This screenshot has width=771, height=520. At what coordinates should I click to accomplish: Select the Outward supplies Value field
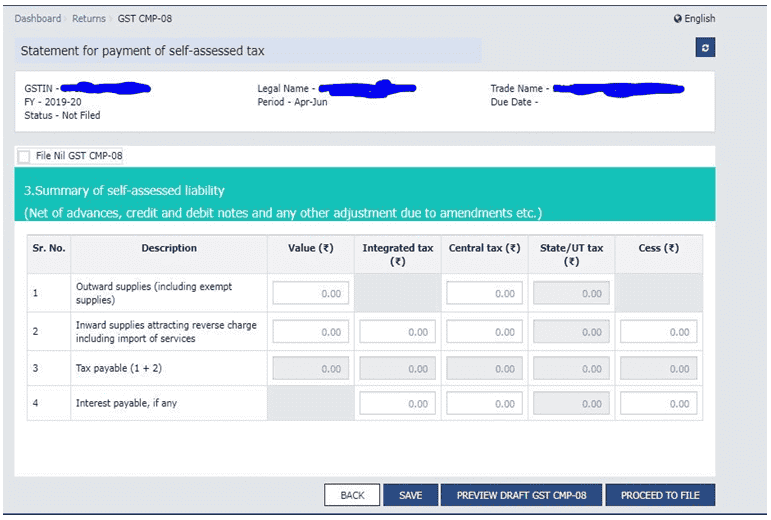click(x=310, y=294)
